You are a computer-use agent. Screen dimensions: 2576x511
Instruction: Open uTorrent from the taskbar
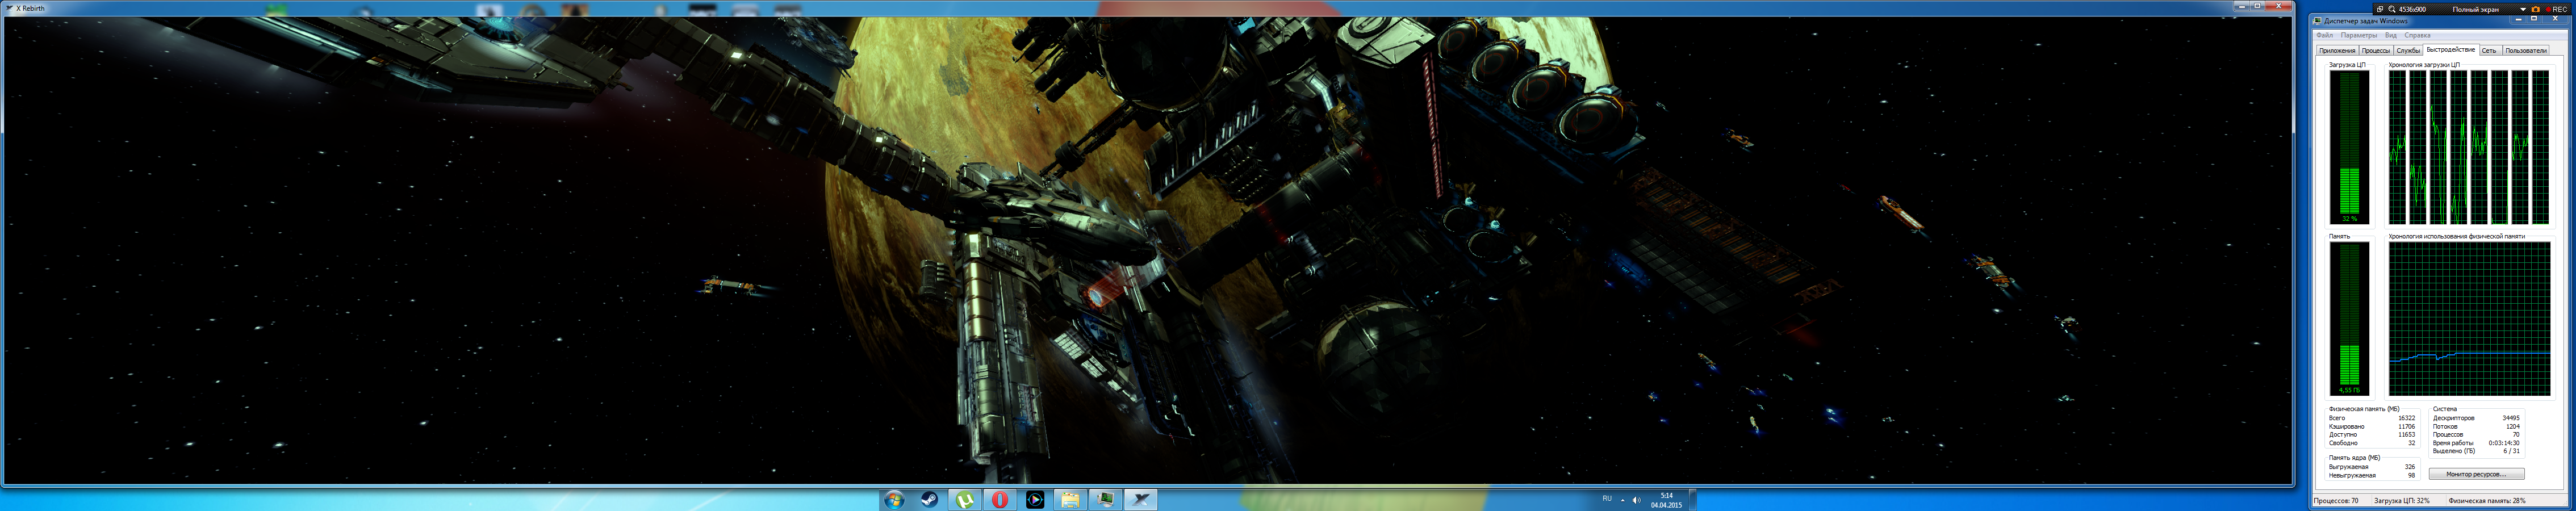coord(964,499)
